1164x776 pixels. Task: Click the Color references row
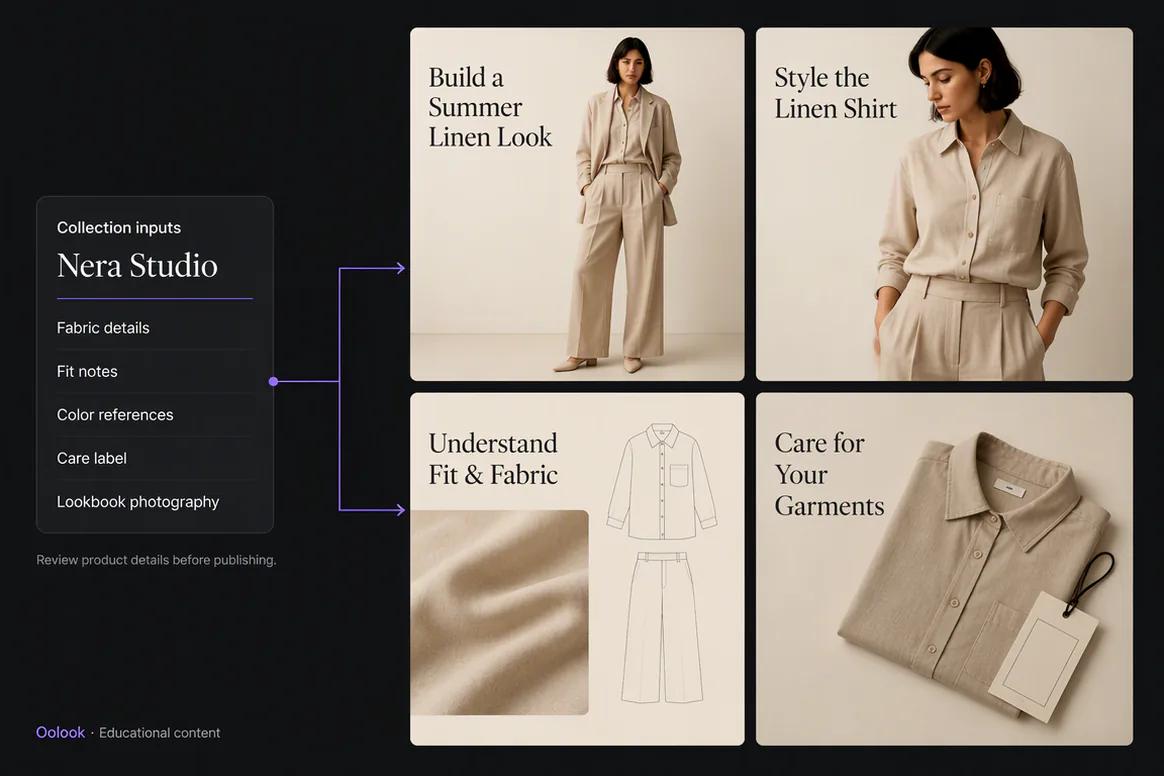tap(154, 414)
